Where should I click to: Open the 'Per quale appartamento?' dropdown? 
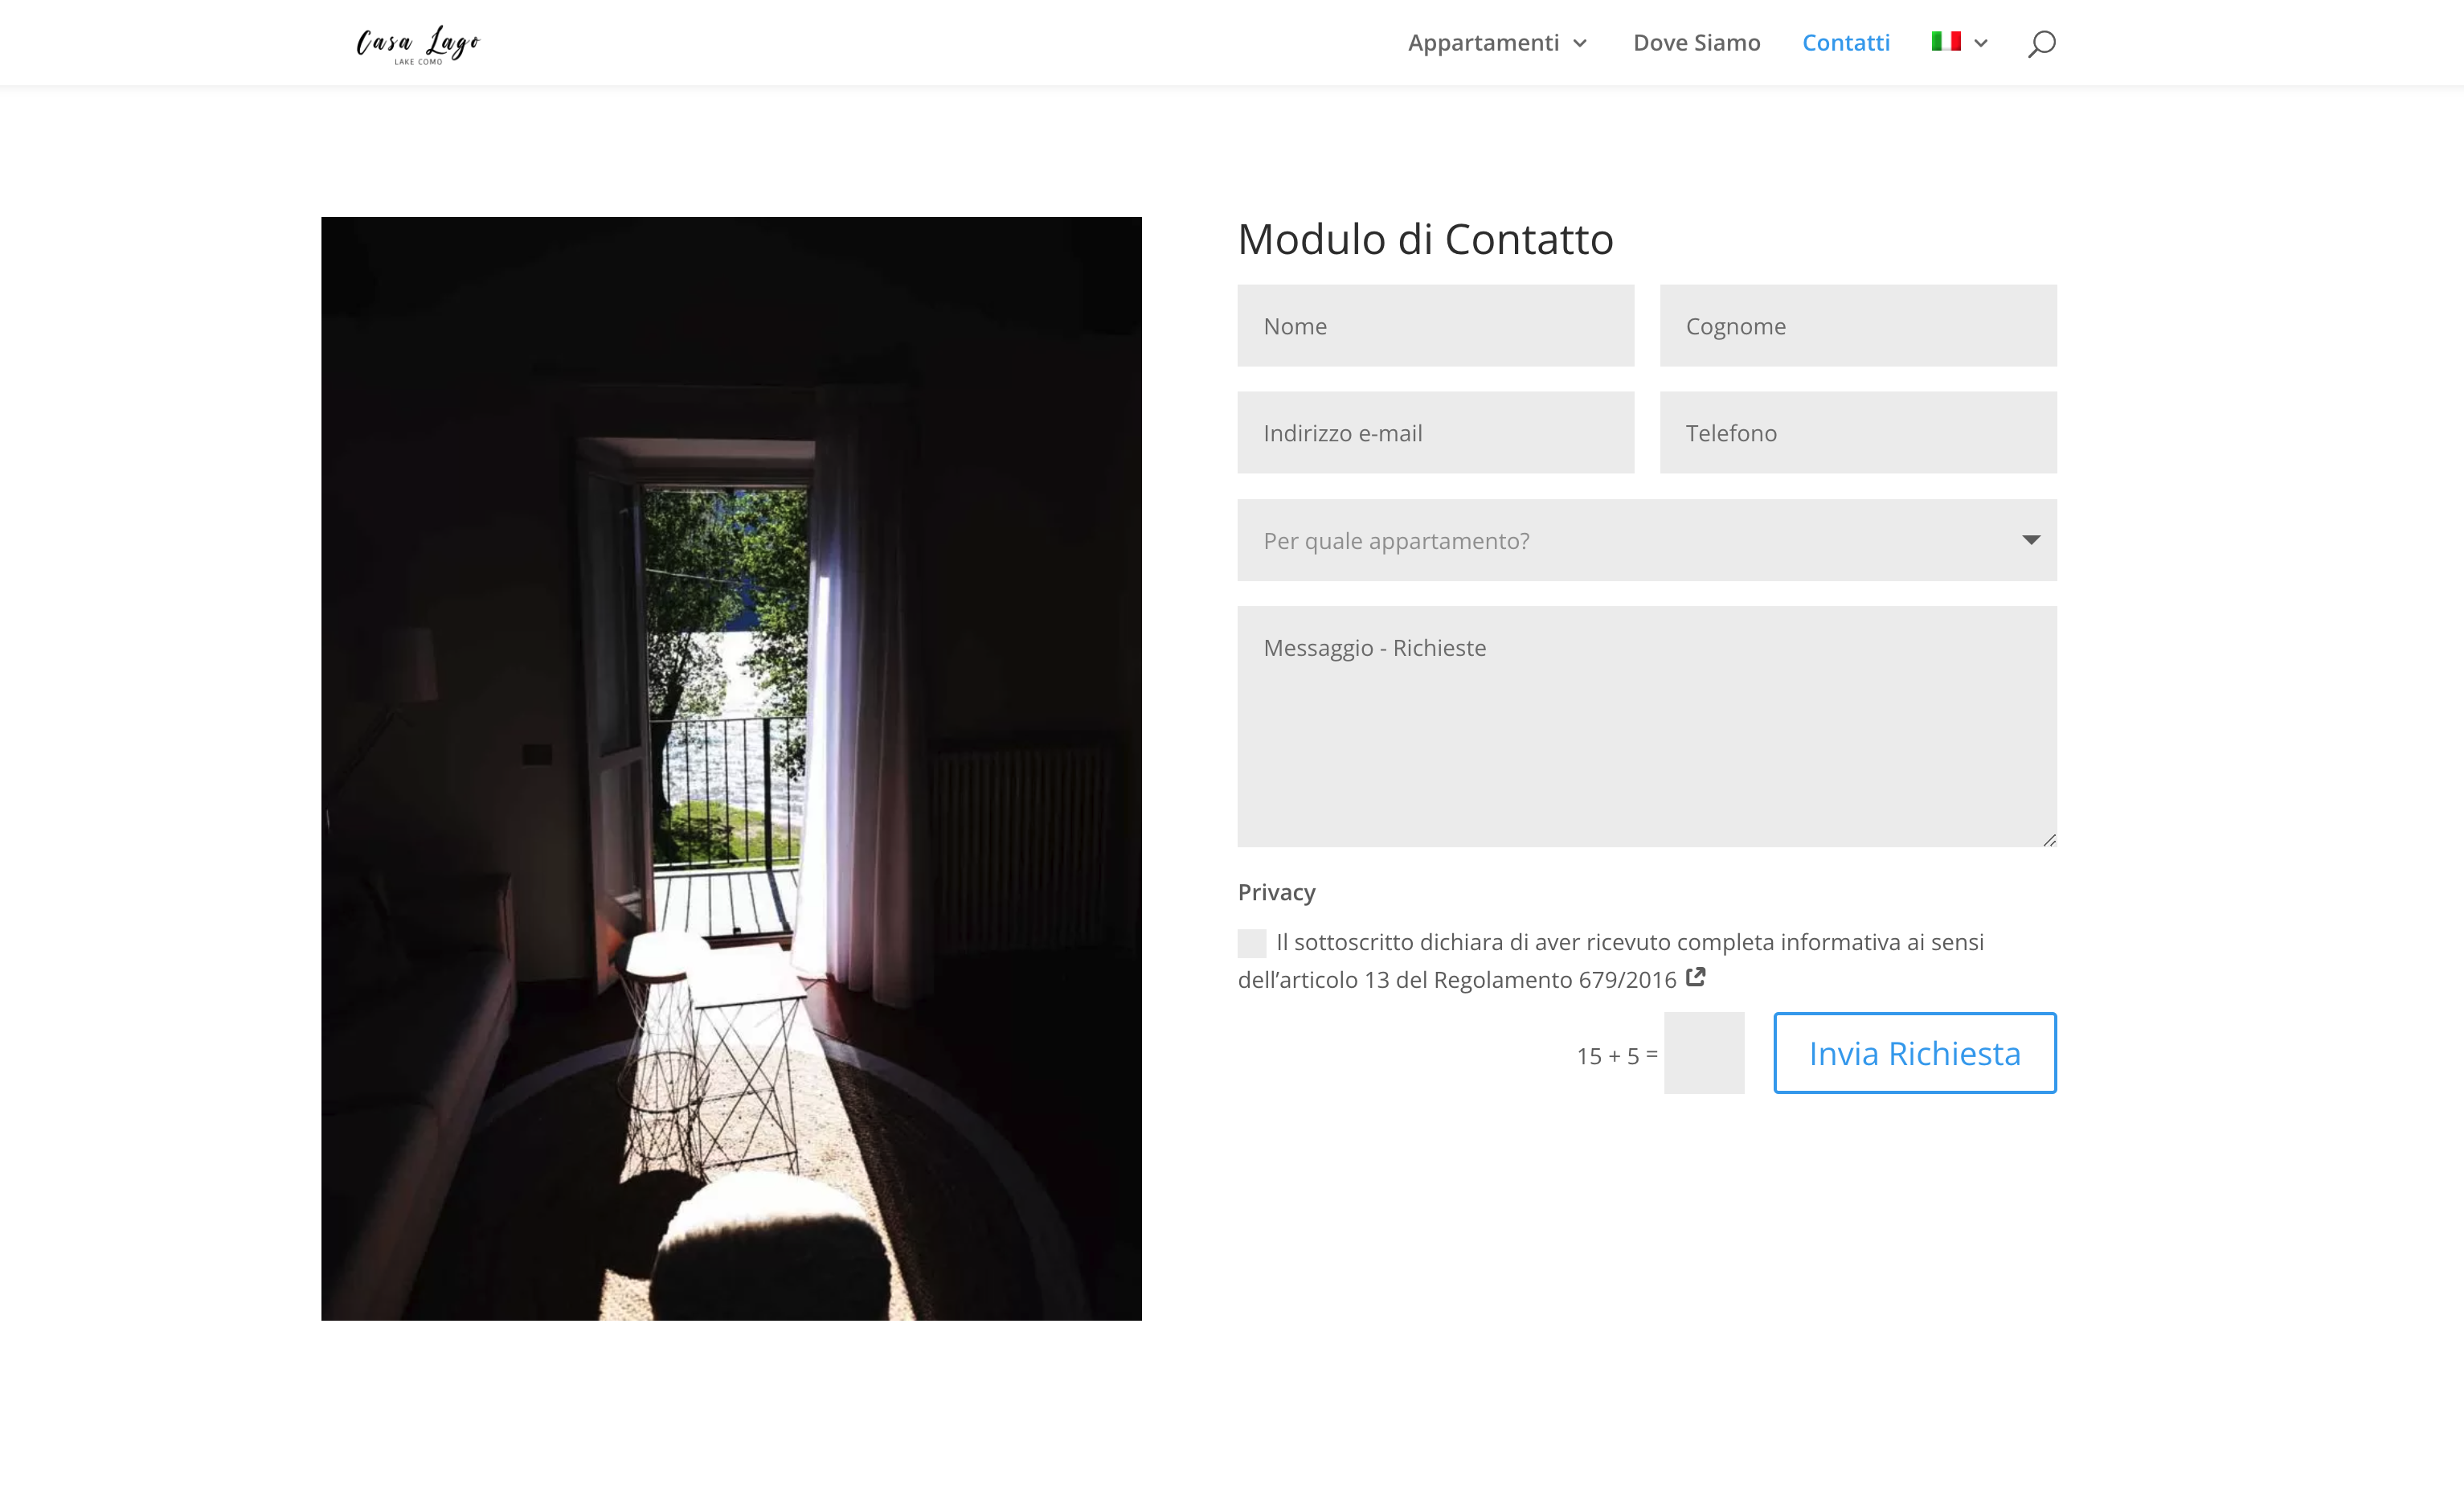point(1647,540)
